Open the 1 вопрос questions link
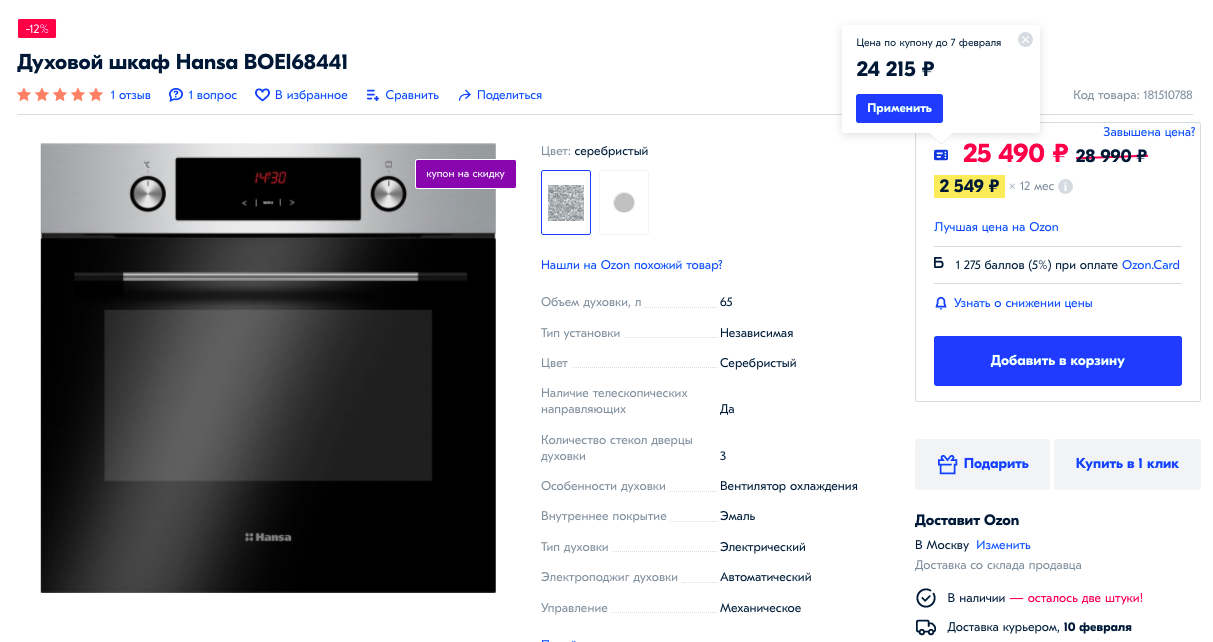Screen dimensions: 1213x642 pyautogui.click(x=212, y=95)
